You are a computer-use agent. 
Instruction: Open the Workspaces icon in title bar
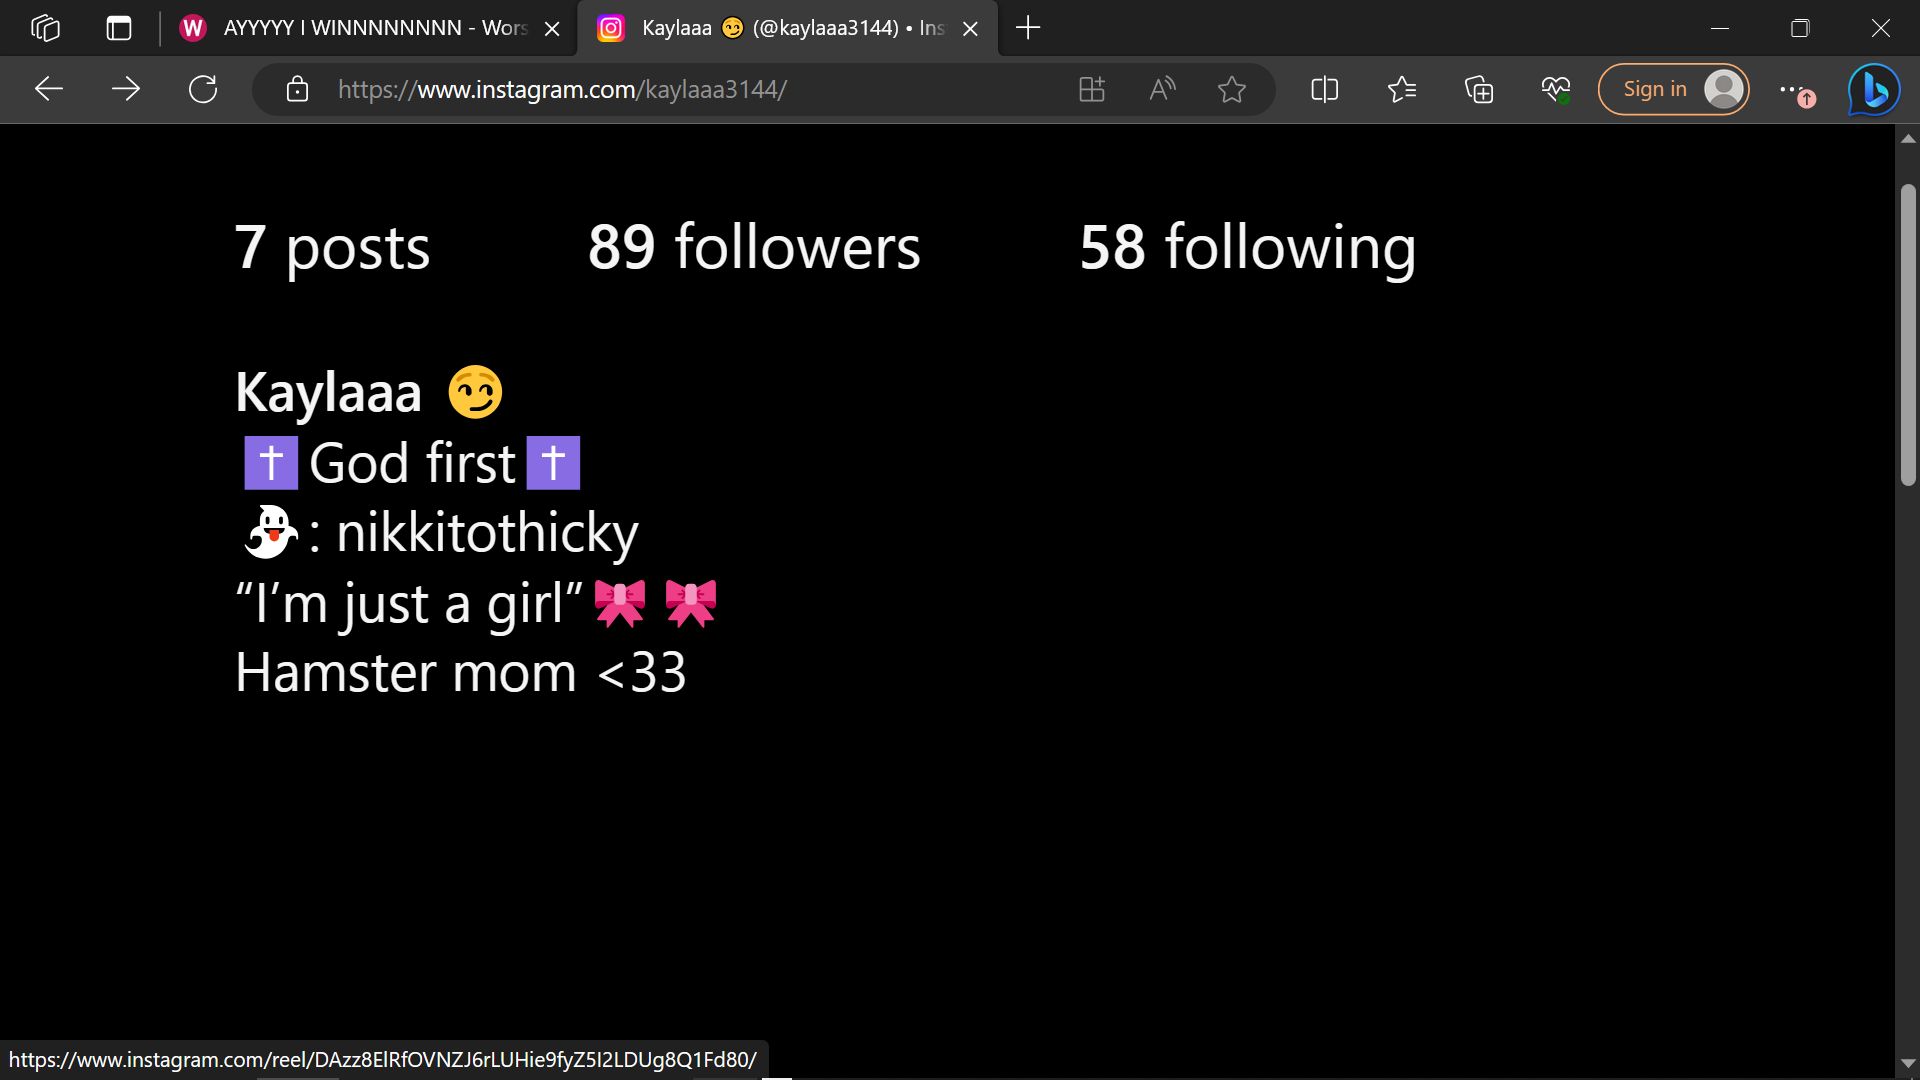[x=45, y=28]
